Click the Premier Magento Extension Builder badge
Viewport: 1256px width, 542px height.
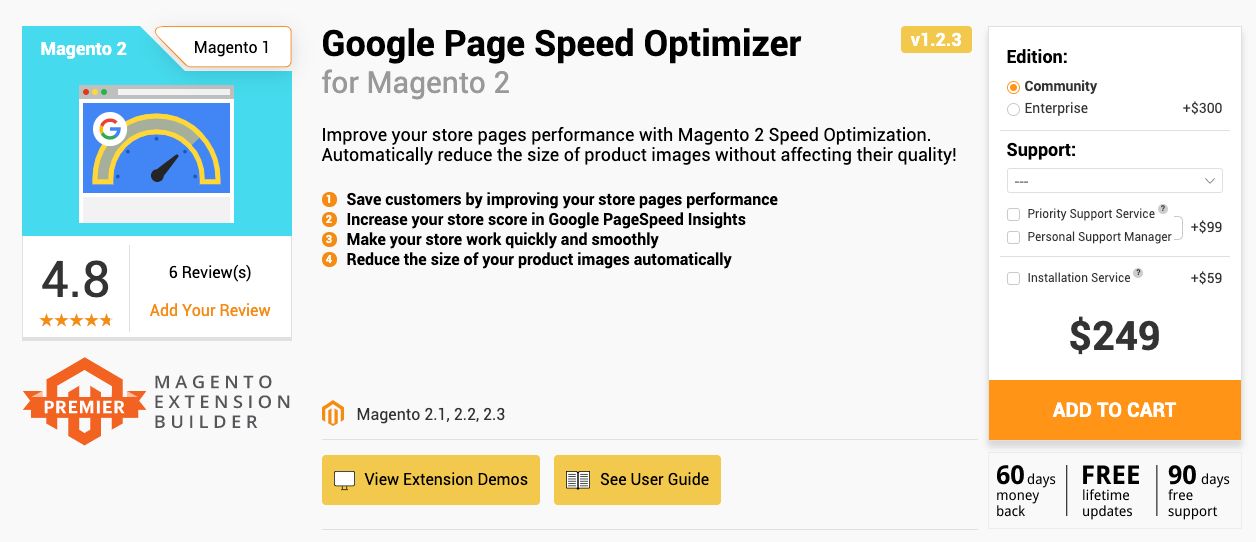(157, 400)
